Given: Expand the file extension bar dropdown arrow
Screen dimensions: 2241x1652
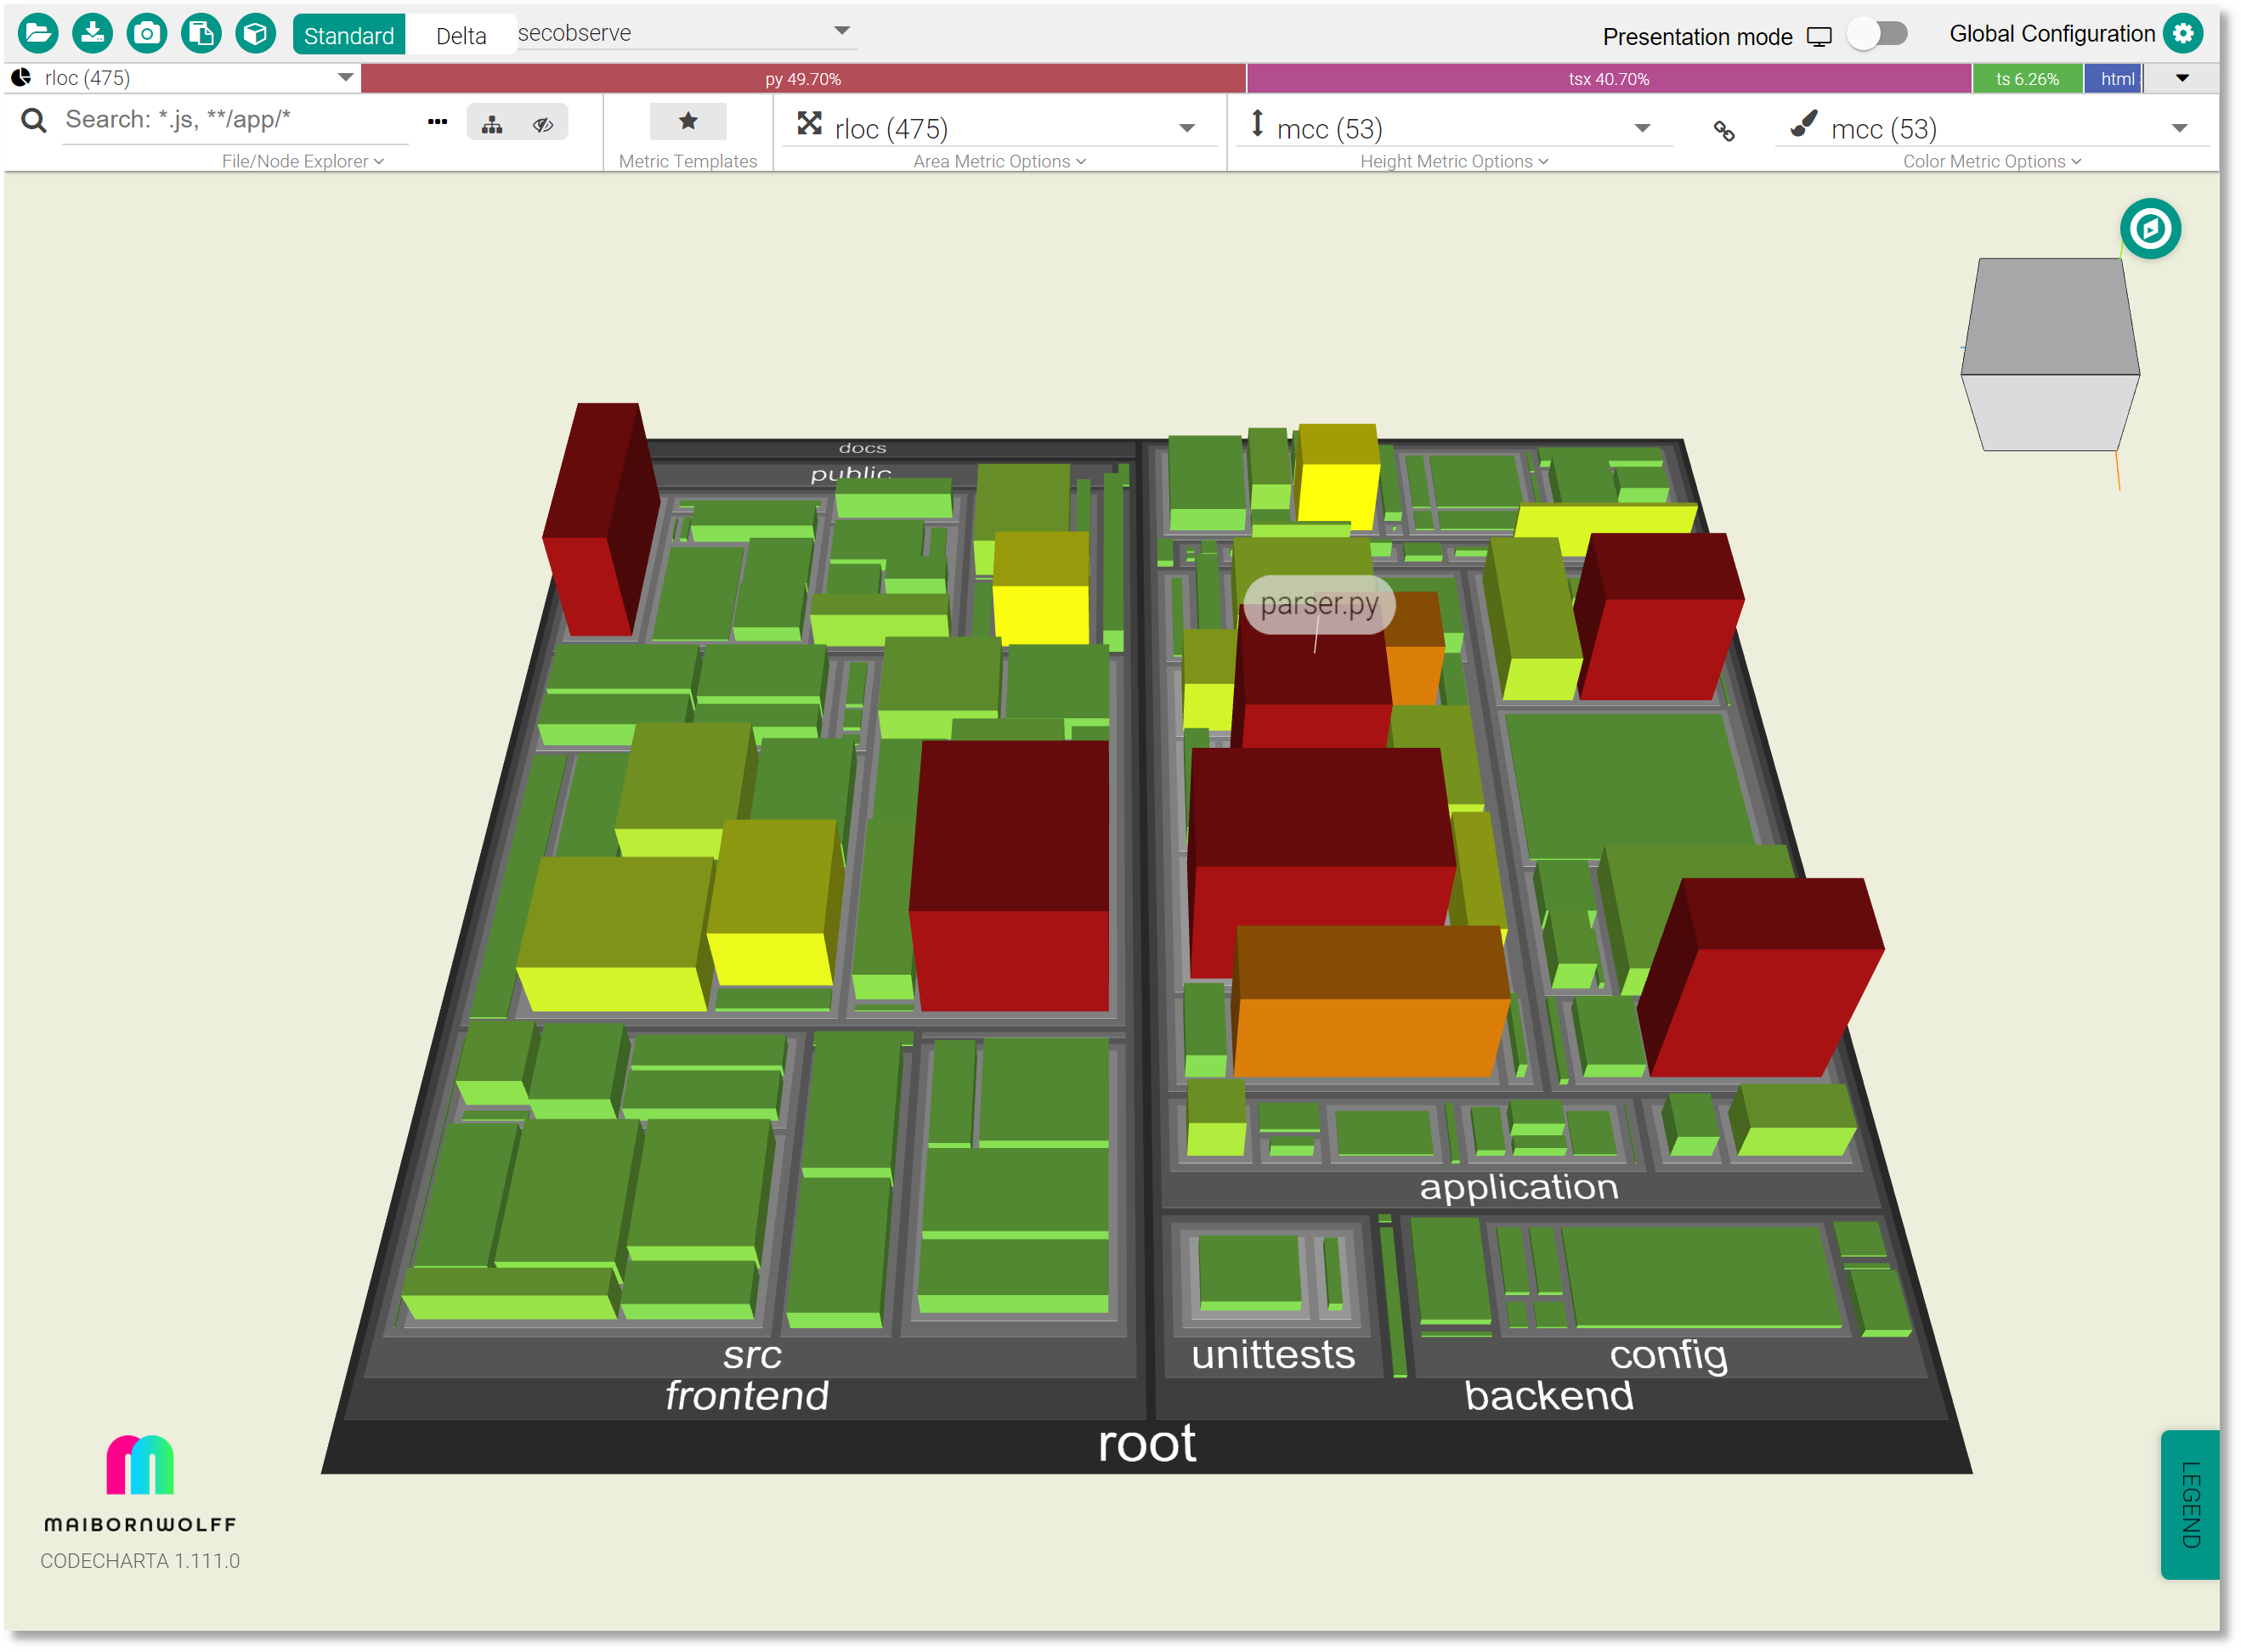Looking at the screenshot, I should [2182, 78].
